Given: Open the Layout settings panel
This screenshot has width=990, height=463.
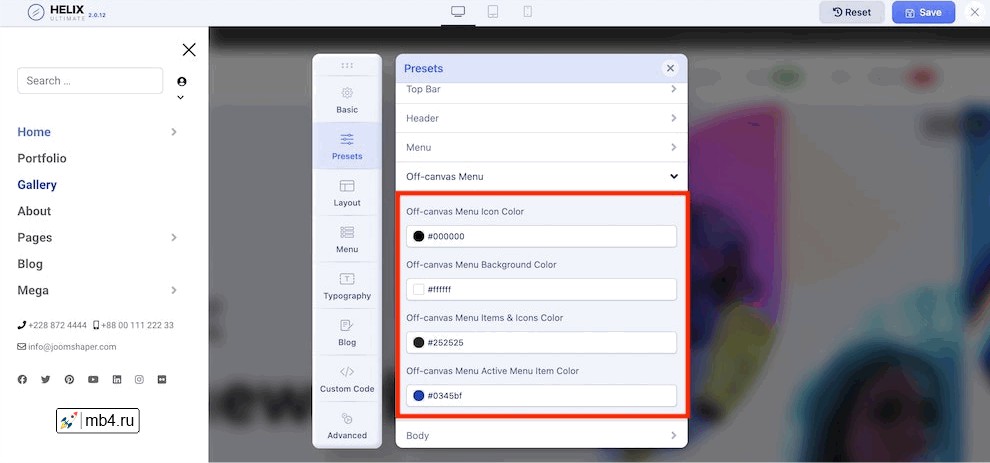Looking at the screenshot, I should 347,193.
